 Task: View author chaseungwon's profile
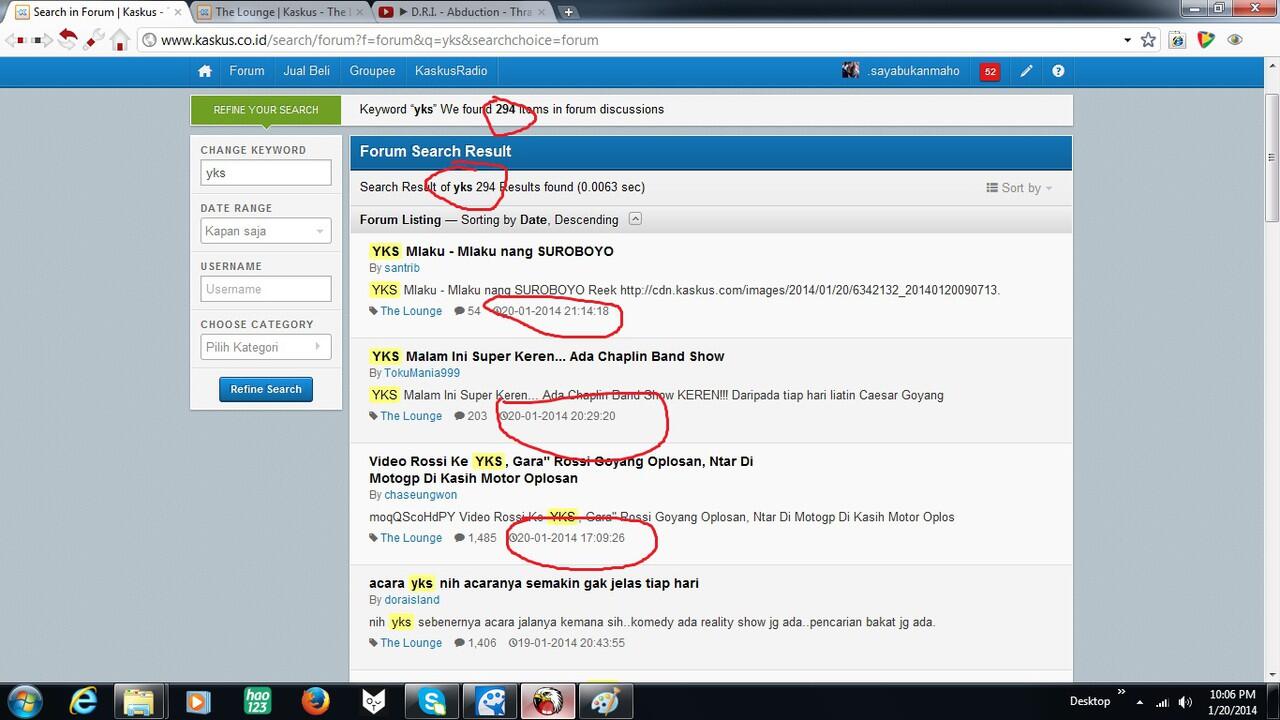tap(421, 495)
